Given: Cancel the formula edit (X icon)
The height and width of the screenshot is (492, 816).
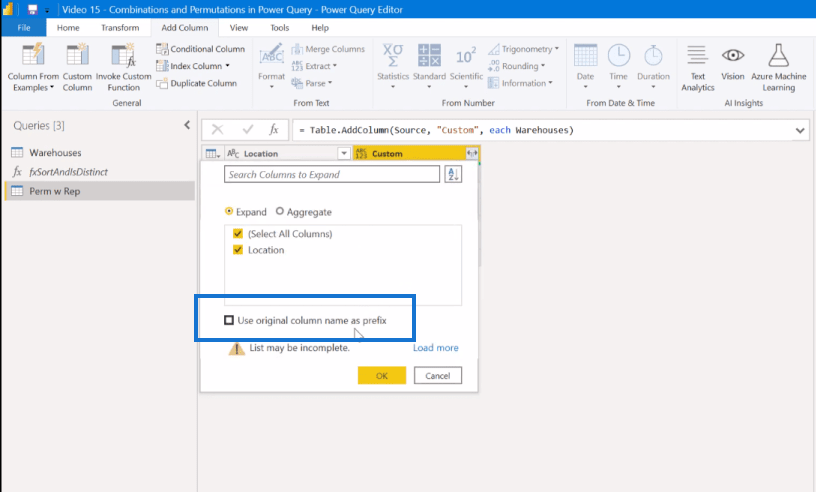Looking at the screenshot, I should click(218, 130).
